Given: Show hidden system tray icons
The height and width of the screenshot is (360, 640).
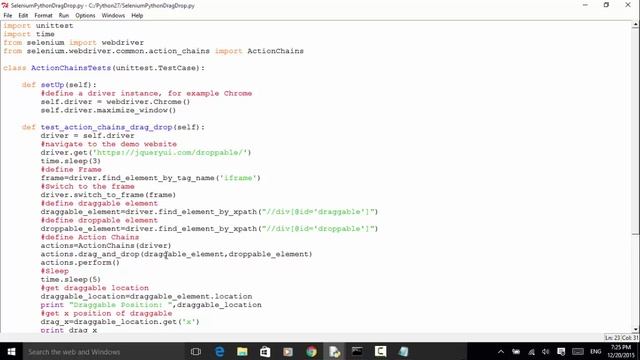Looking at the screenshot, I should click(501, 351).
